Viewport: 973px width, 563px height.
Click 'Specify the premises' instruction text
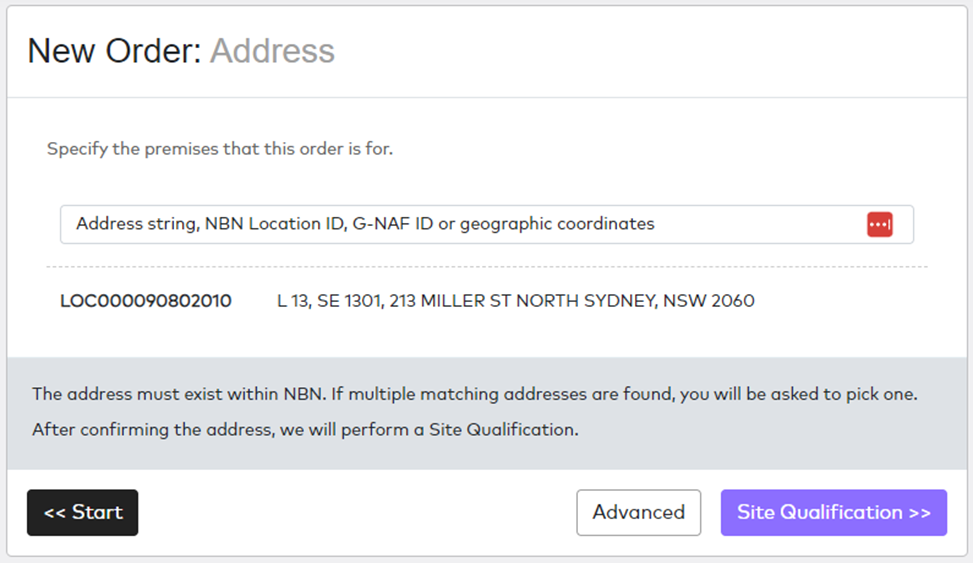(x=220, y=149)
